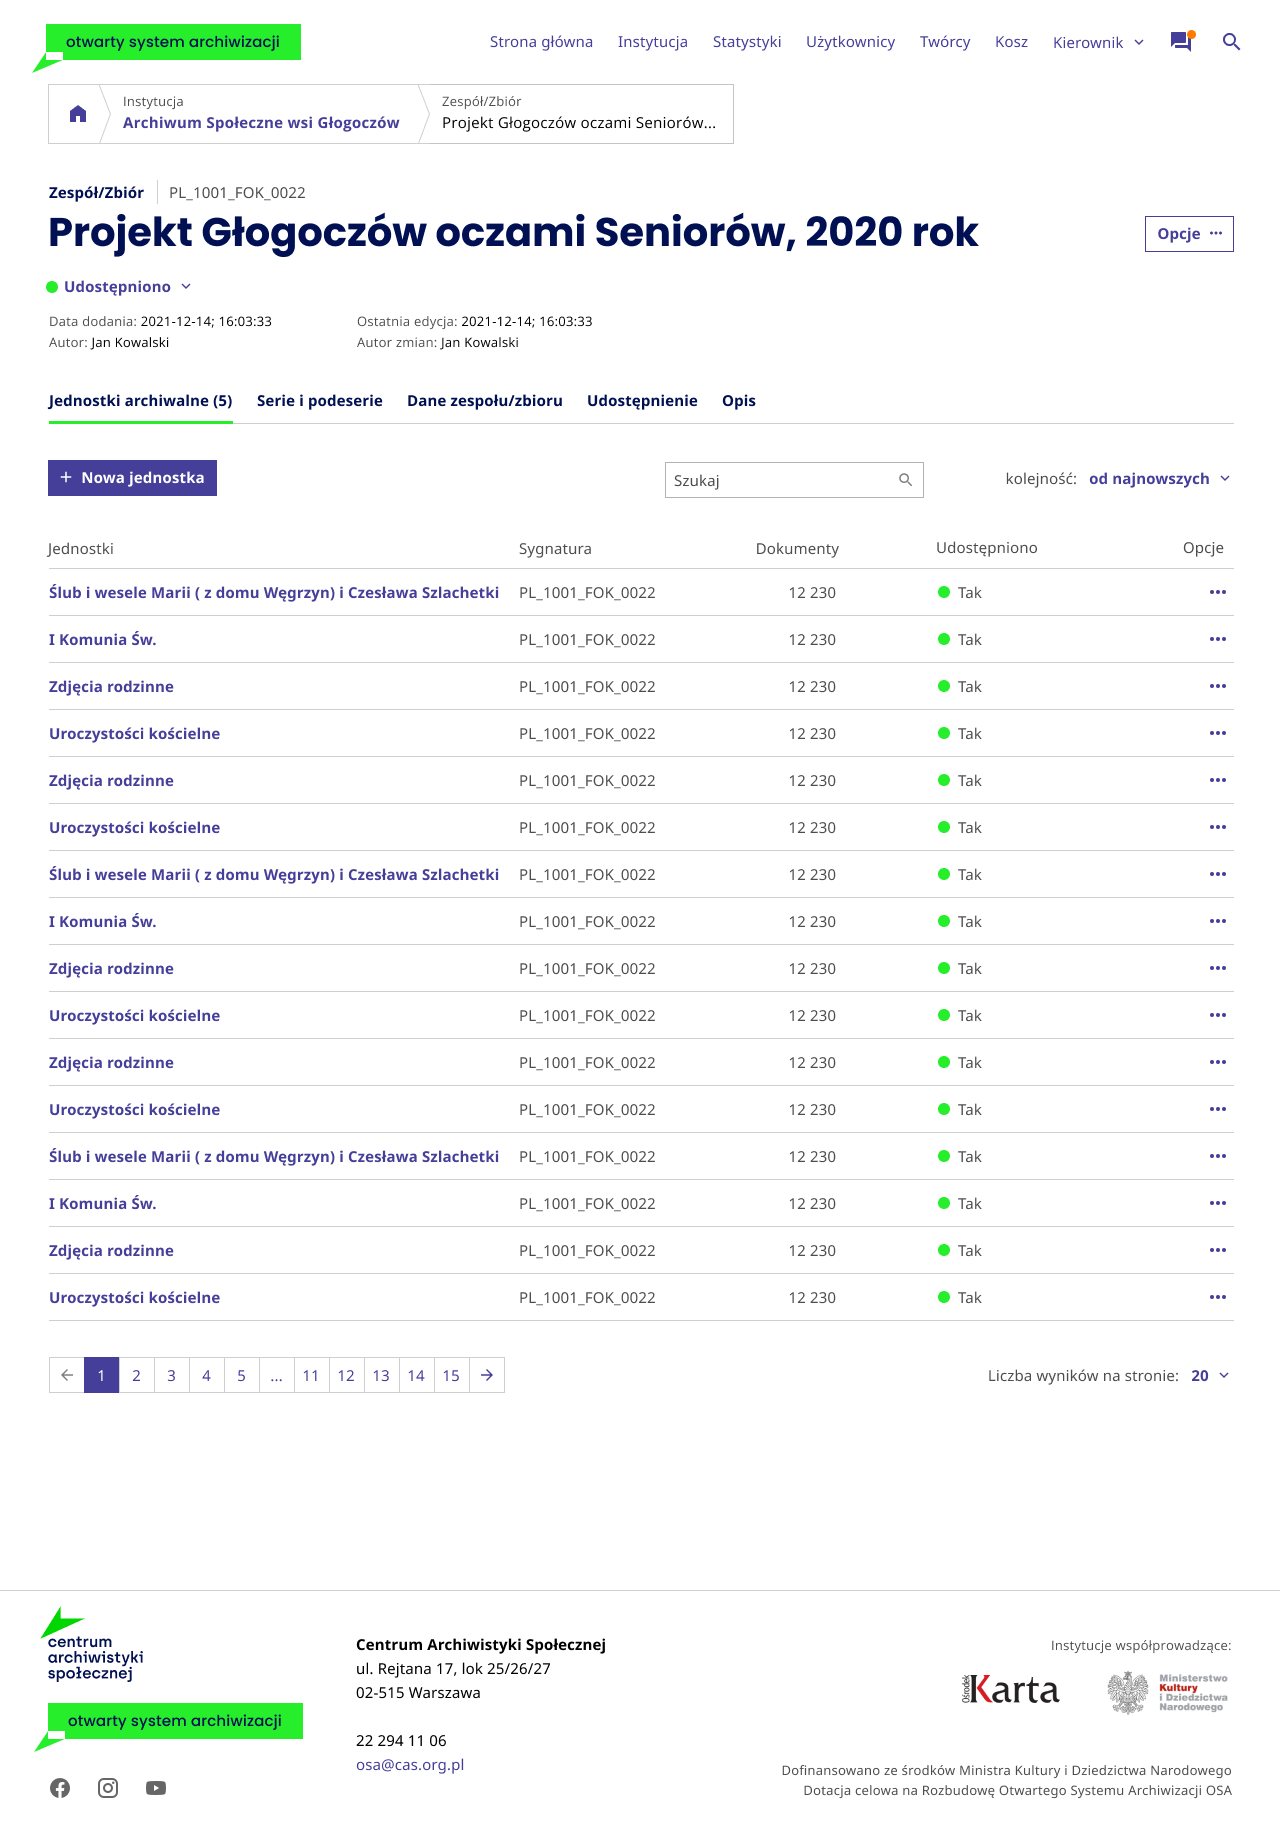Viewport: 1280px width, 1847px height.
Task: Expand the Udostępniono status dropdown
Action: click(x=119, y=287)
